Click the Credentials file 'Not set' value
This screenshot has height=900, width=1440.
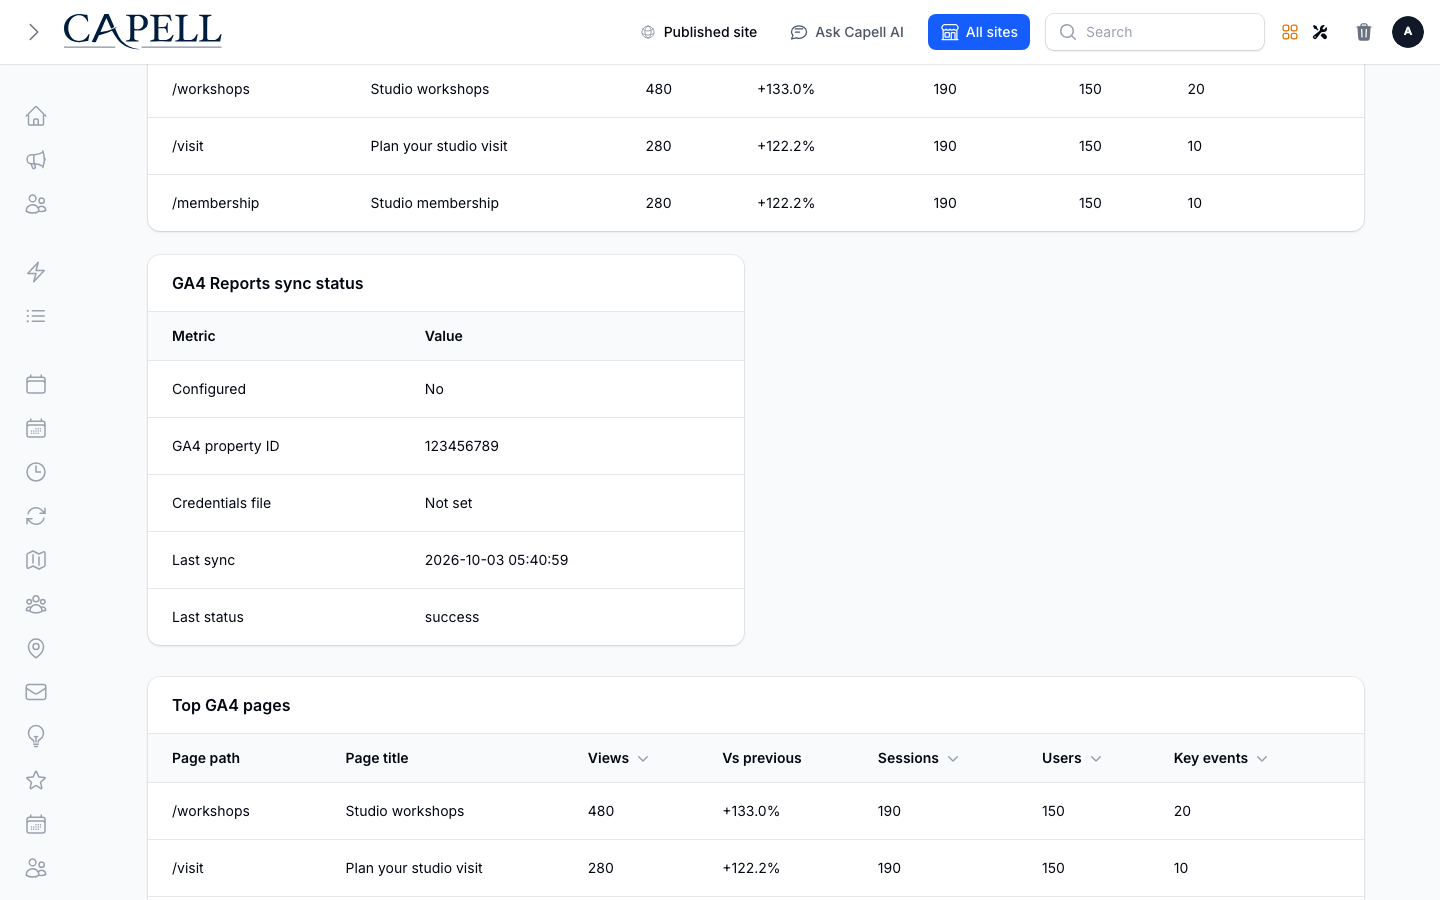[449, 503]
